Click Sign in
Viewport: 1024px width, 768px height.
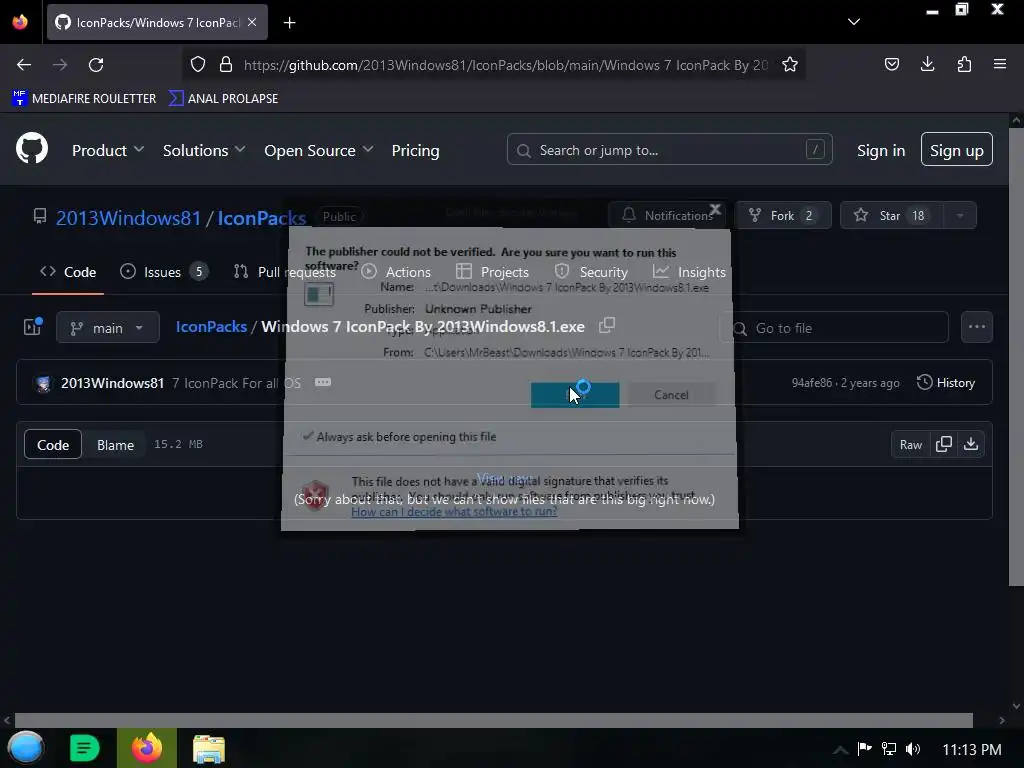pos(881,150)
